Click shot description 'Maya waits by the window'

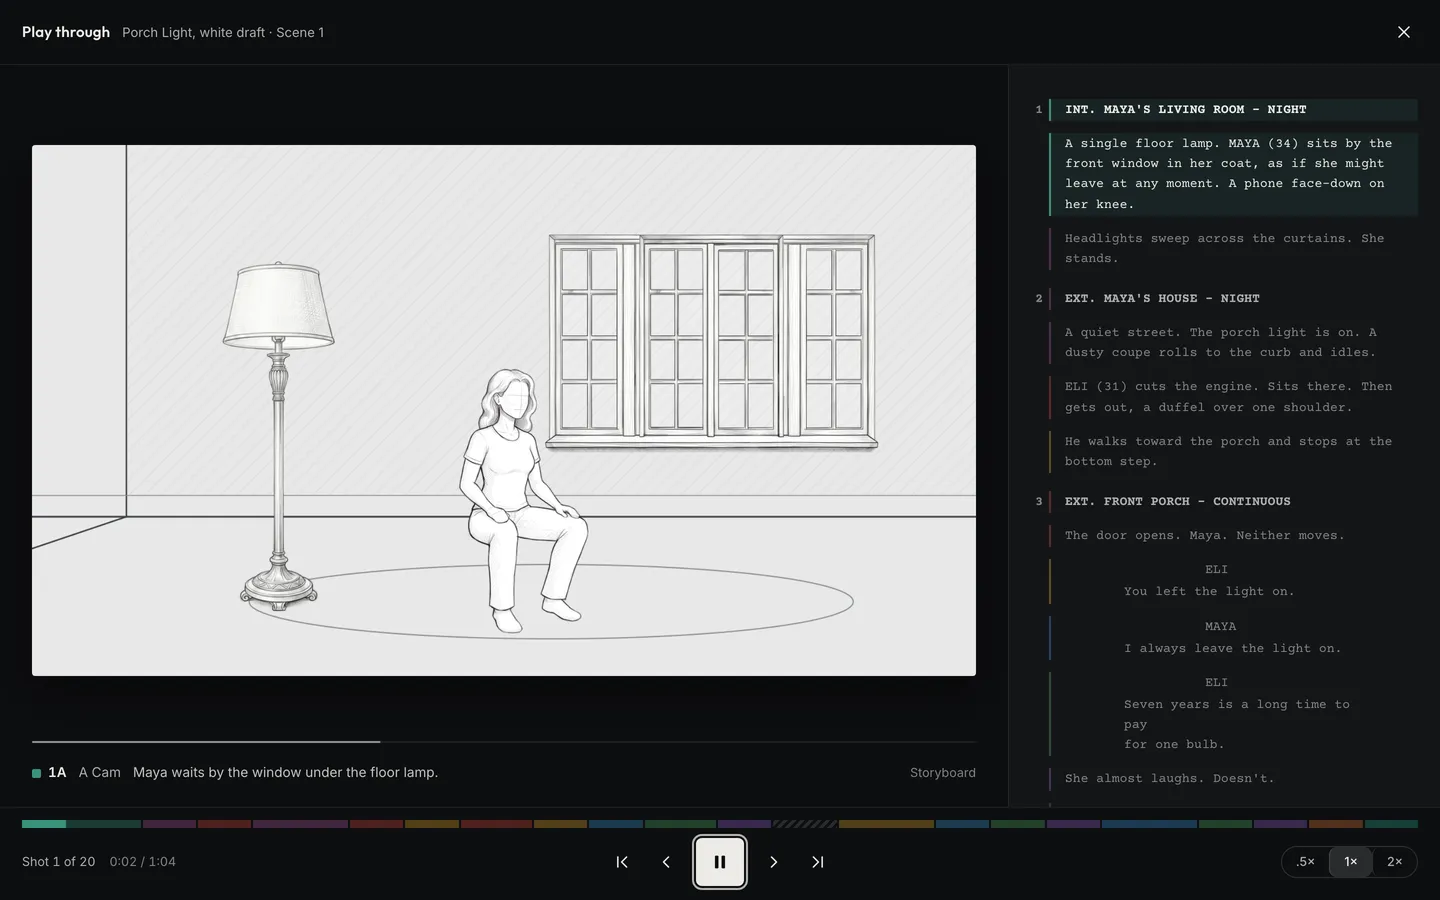pos(285,773)
